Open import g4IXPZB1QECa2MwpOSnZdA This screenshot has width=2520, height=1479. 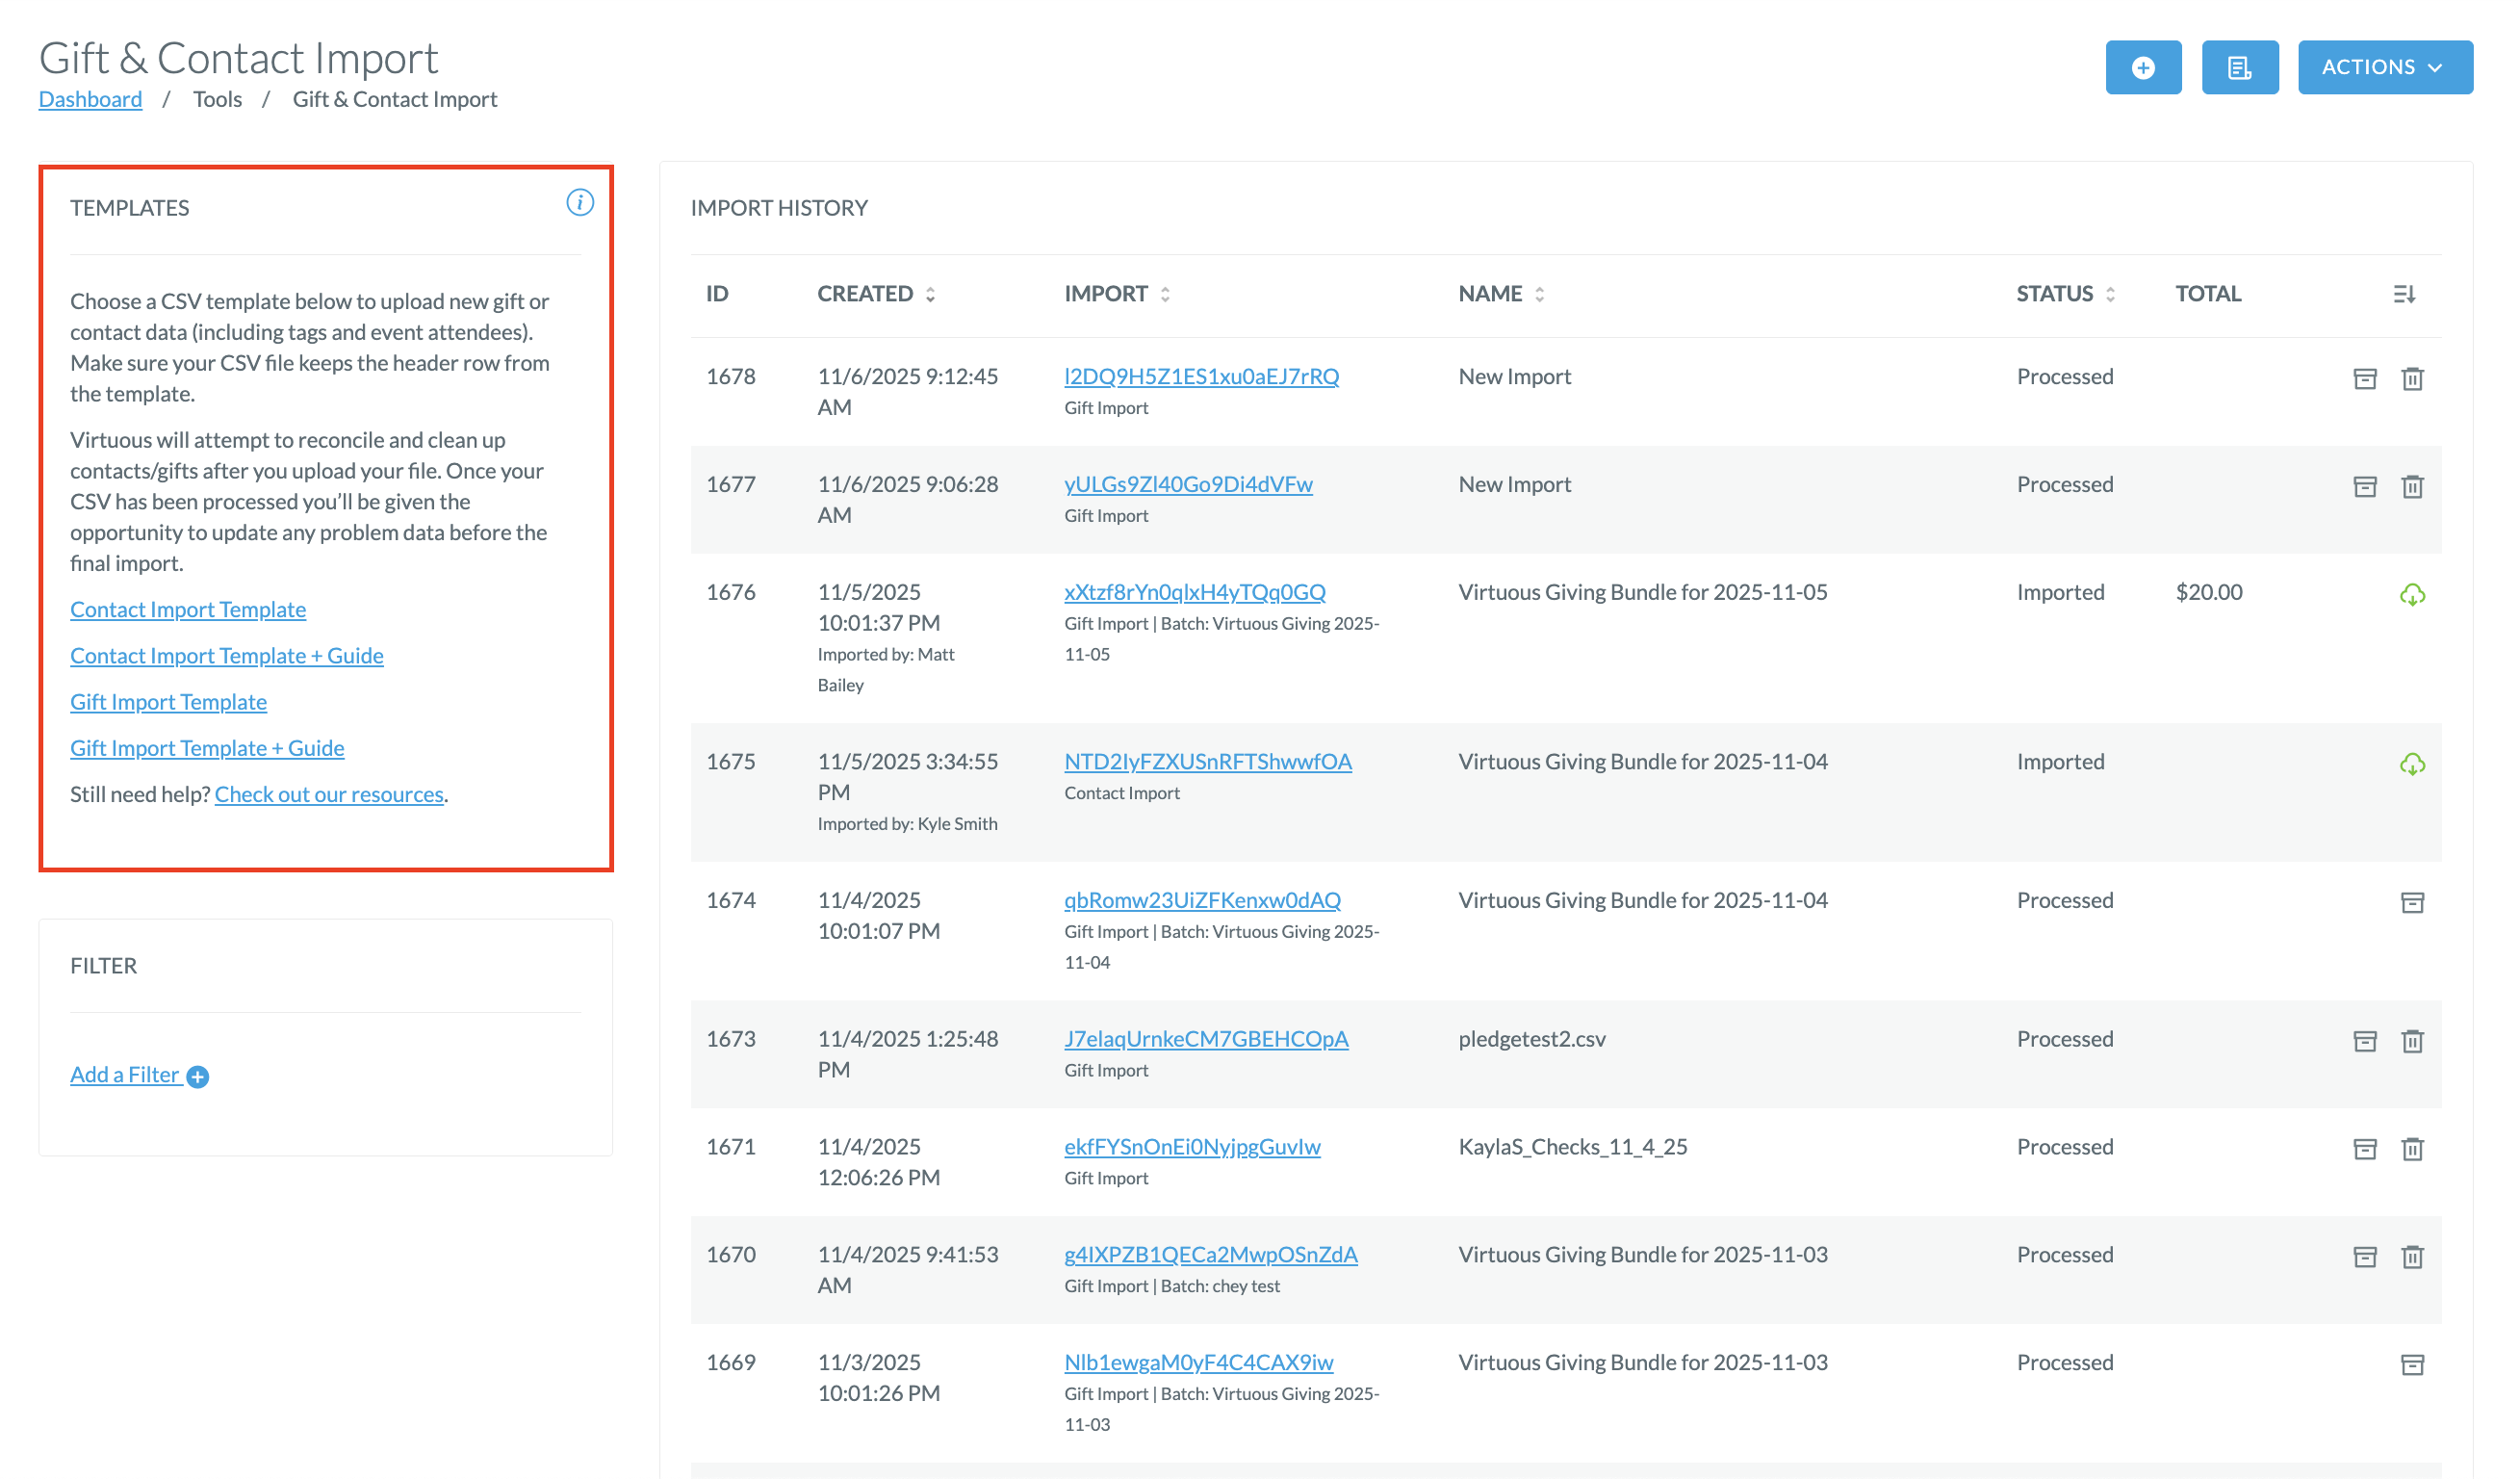pyautogui.click(x=1211, y=1254)
